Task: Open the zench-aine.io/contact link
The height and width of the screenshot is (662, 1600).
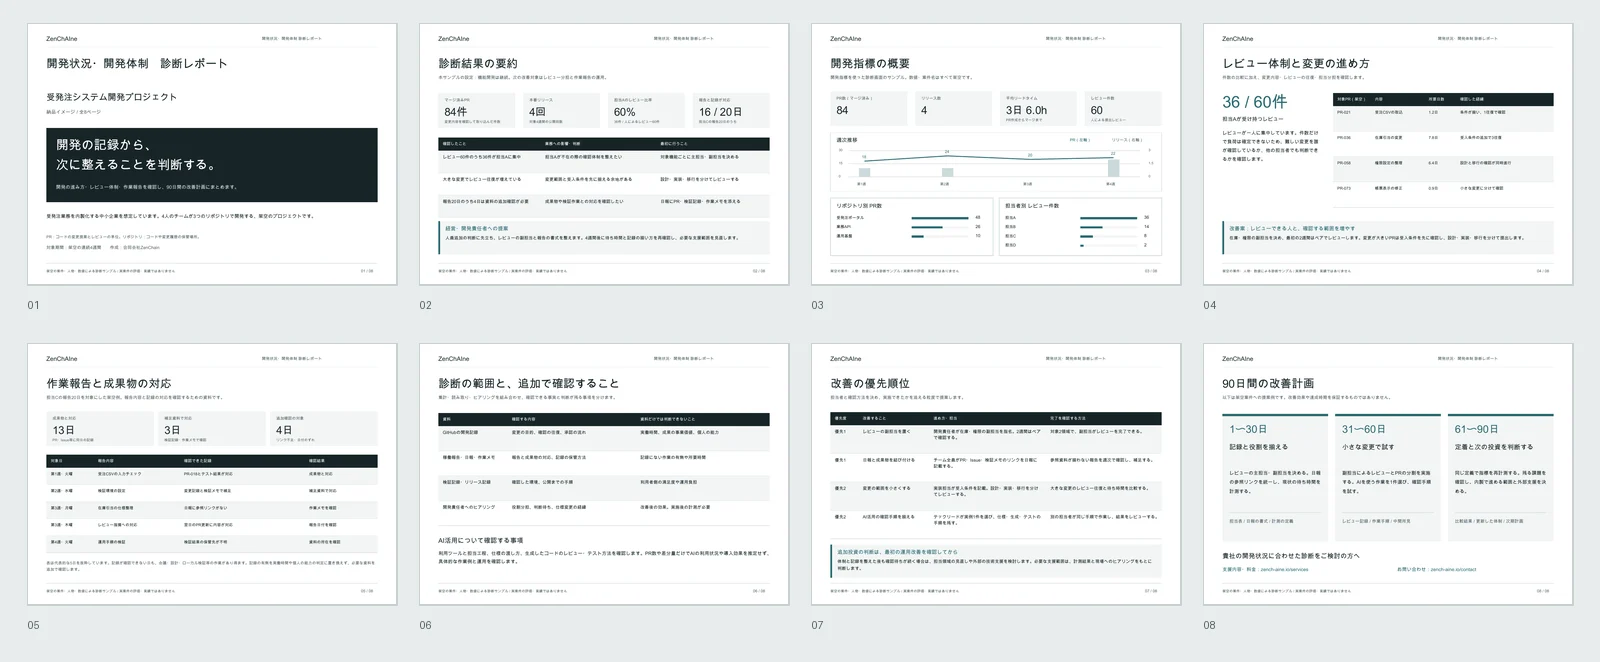Action: coord(1453,569)
